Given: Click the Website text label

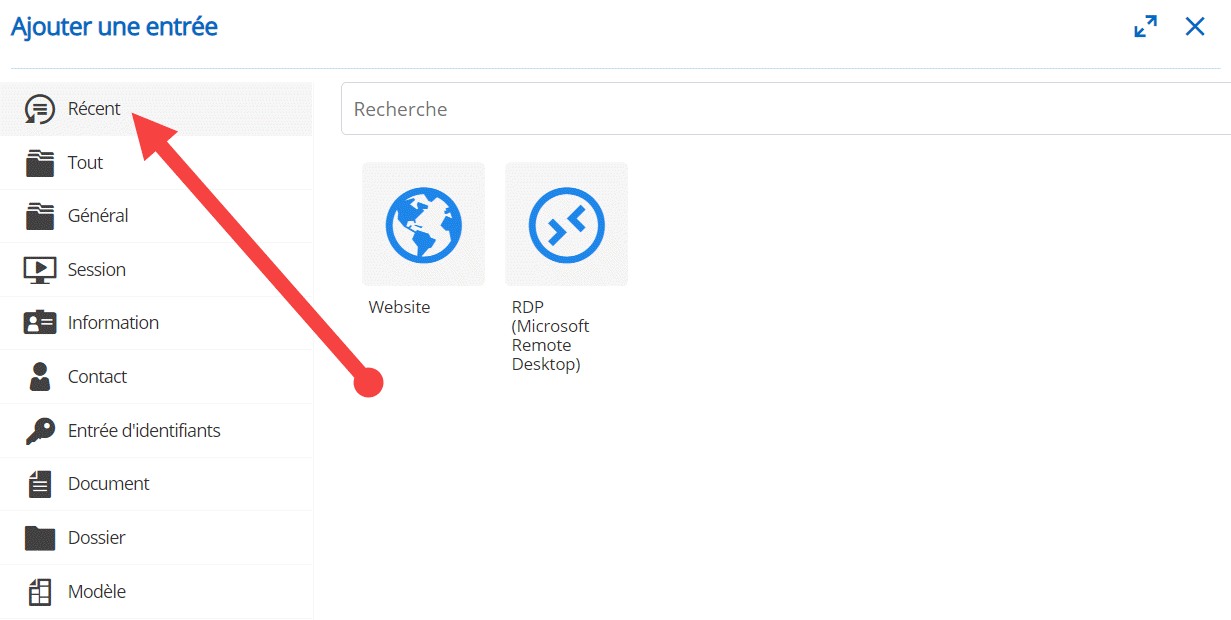Looking at the screenshot, I should 399,308.
